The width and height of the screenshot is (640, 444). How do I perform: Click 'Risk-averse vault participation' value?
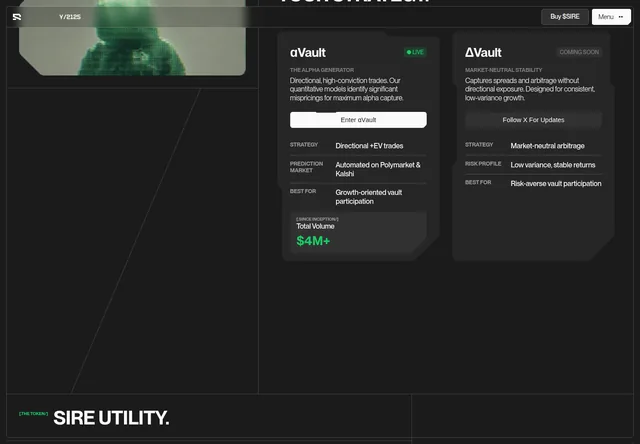coord(556,184)
